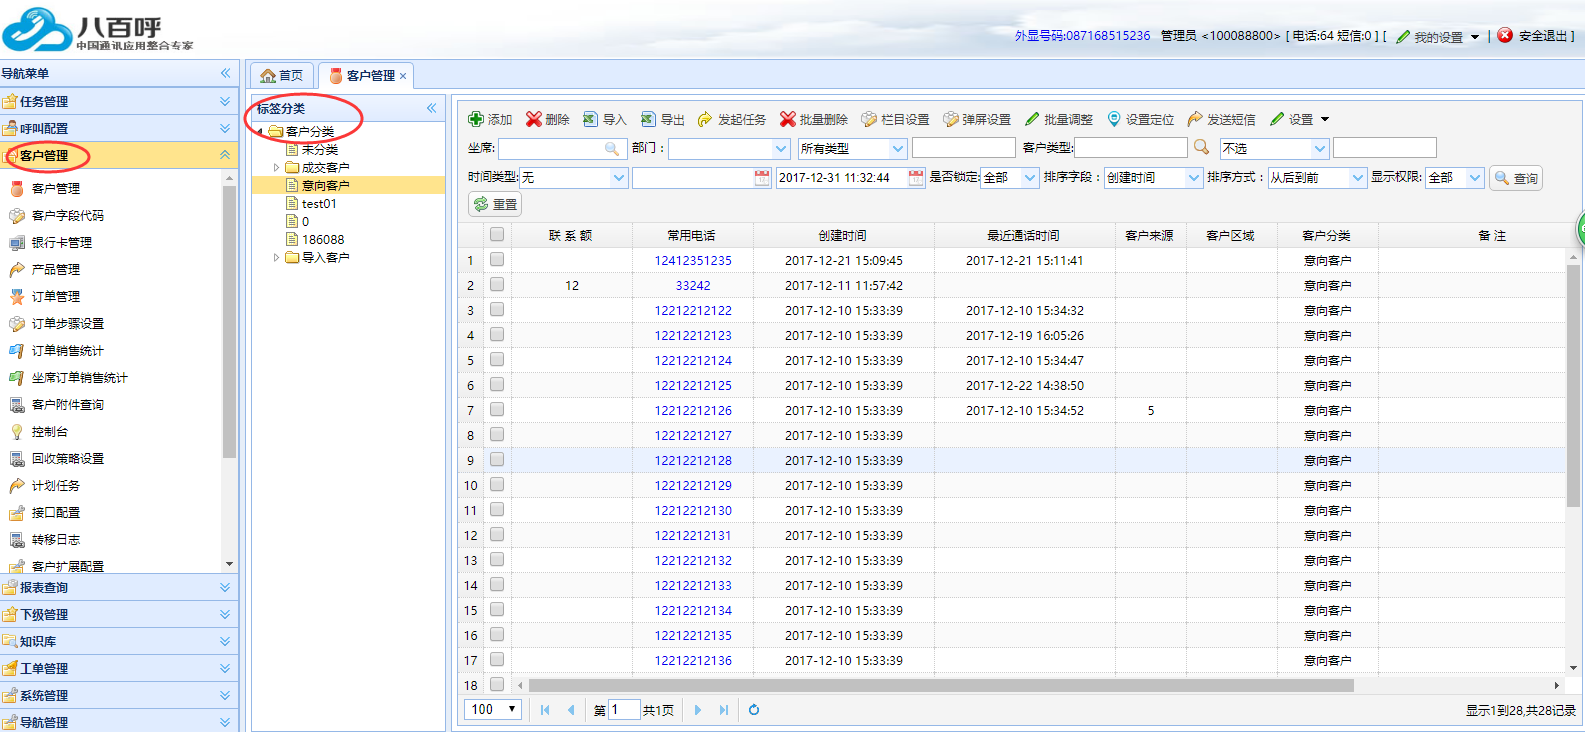Click the 发送短信 send SMS icon
This screenshot has width=1585, height=732.
1195,119
